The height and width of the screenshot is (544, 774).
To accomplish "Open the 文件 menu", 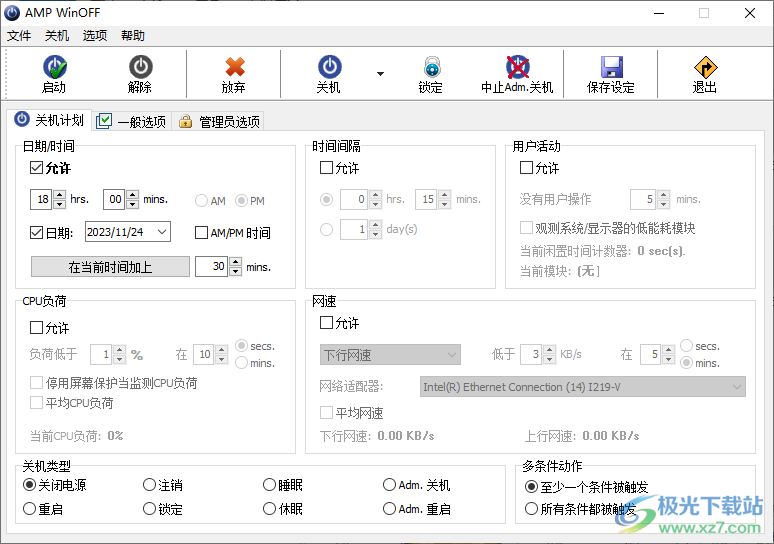I will click(19, 36).
